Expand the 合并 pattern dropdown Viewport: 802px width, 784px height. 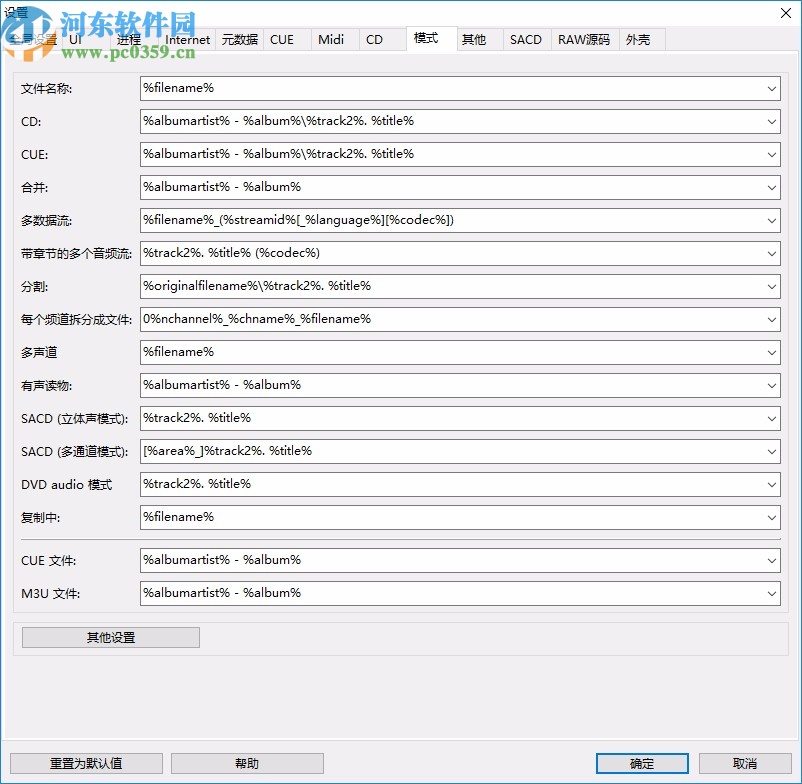point(772,187)
